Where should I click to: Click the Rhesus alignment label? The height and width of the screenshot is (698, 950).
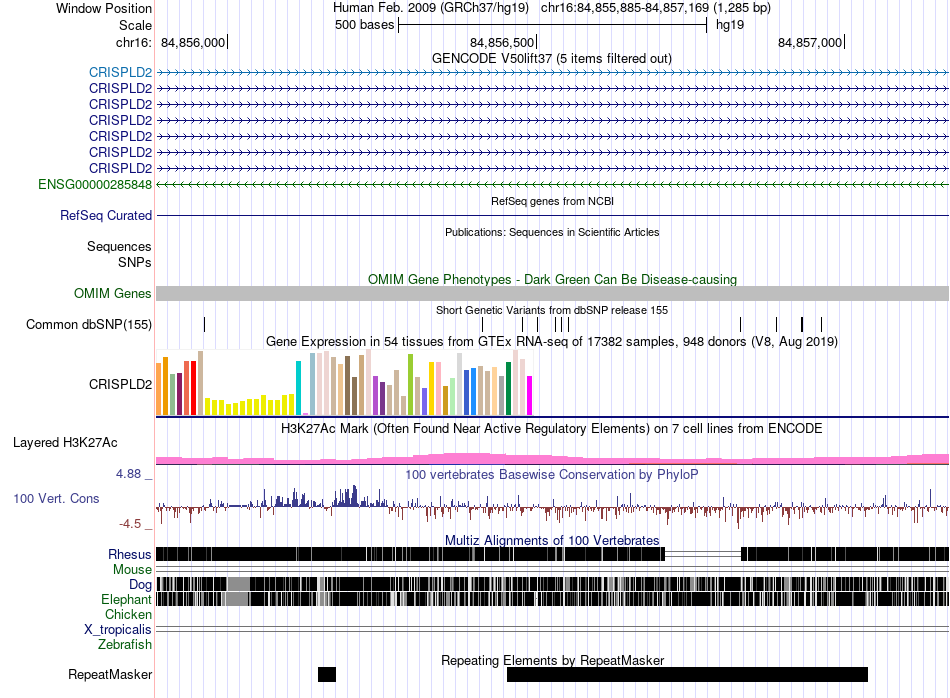pos(130,554)
